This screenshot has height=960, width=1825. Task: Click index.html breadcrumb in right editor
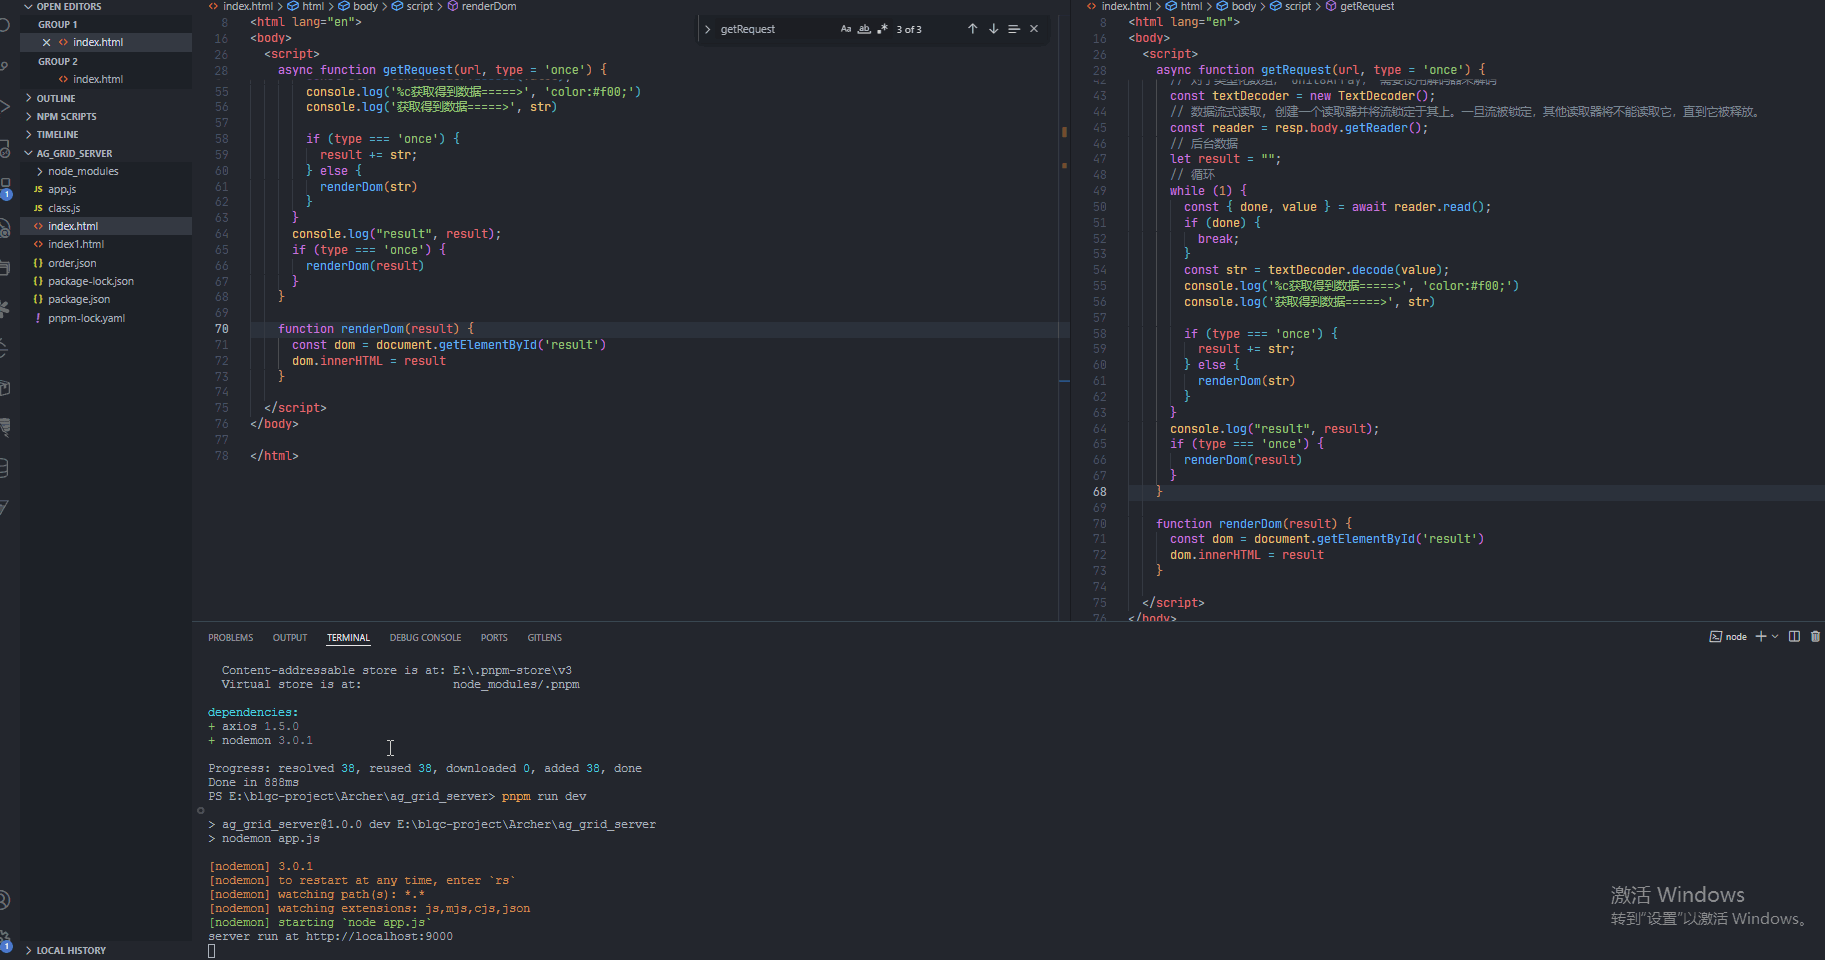tap(1126, 6)
